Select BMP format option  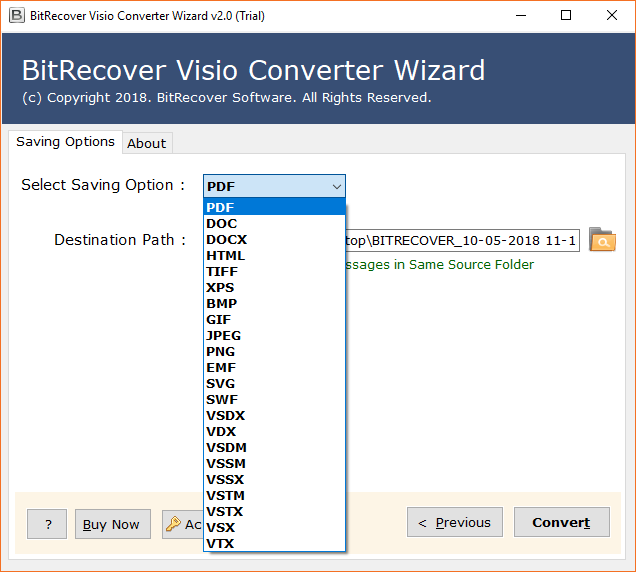(274, 303)
